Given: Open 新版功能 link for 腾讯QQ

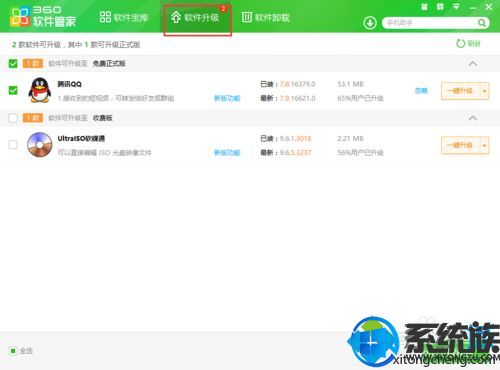Looking at the screenshot, I should pos(227,98).
